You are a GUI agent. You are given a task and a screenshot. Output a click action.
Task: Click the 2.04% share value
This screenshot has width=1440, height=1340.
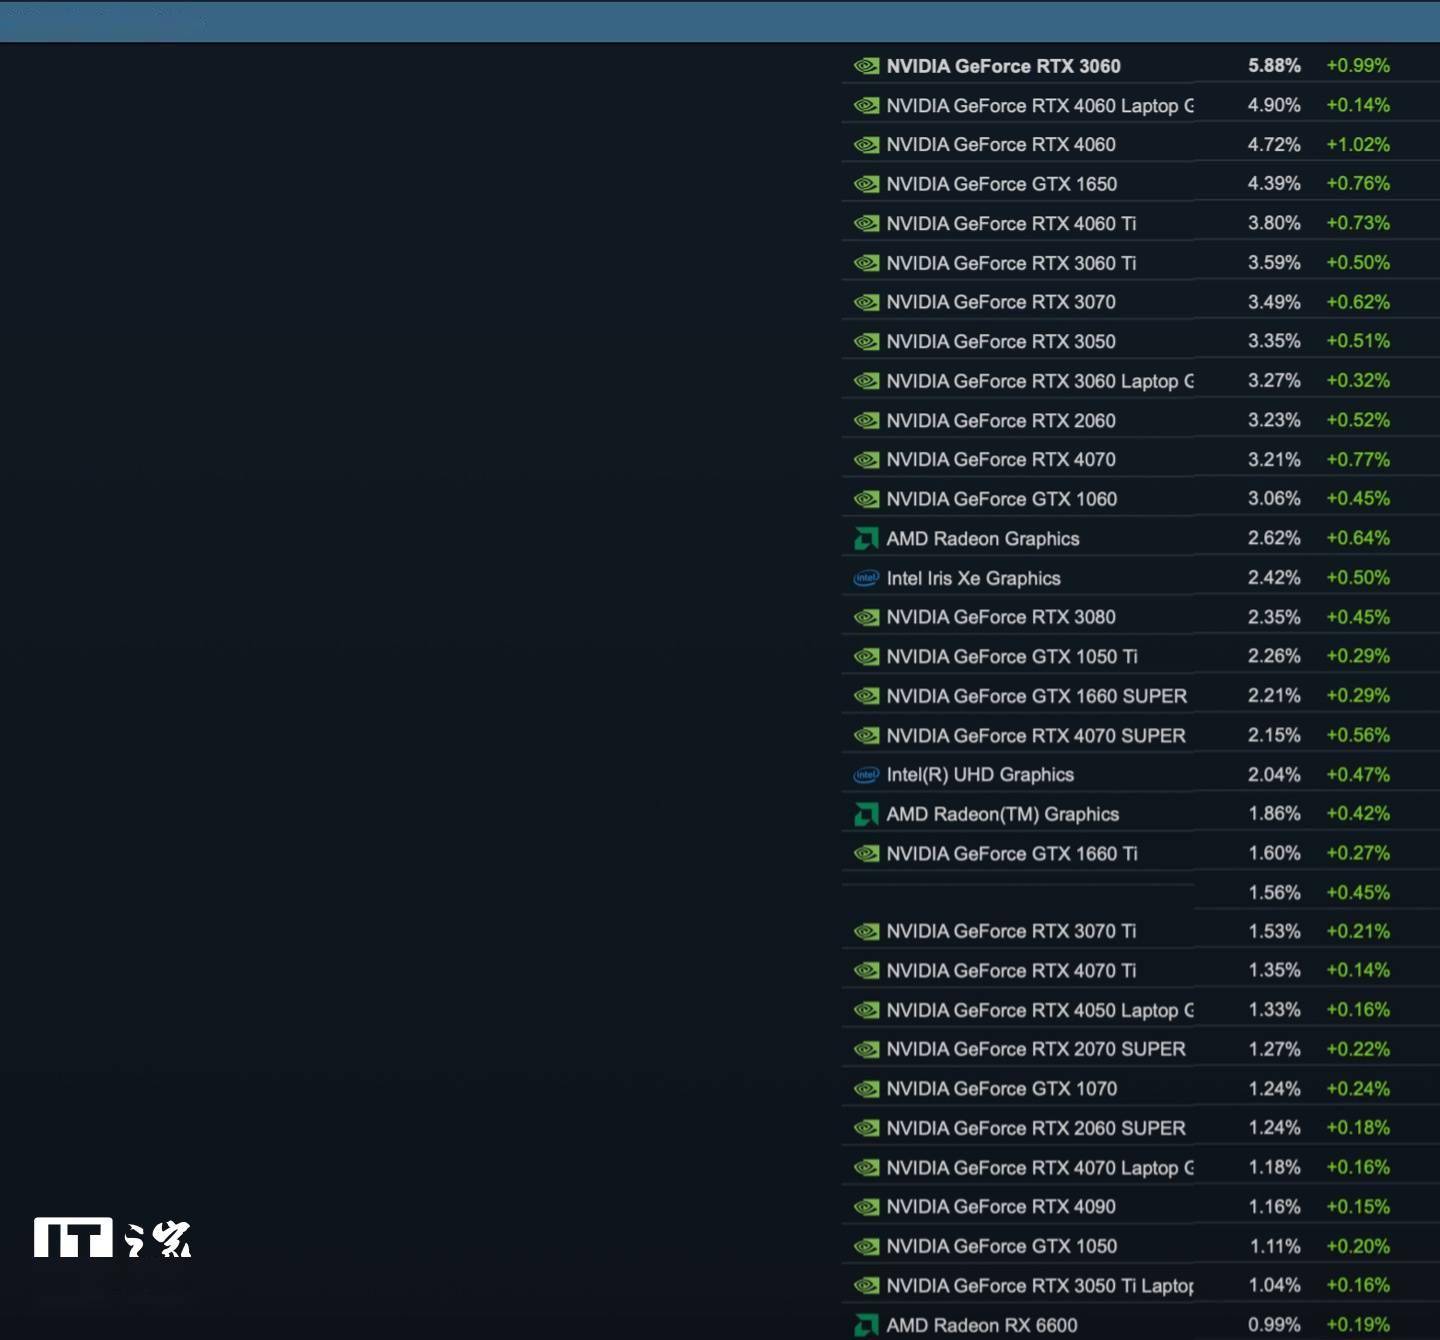(1274, 775)
